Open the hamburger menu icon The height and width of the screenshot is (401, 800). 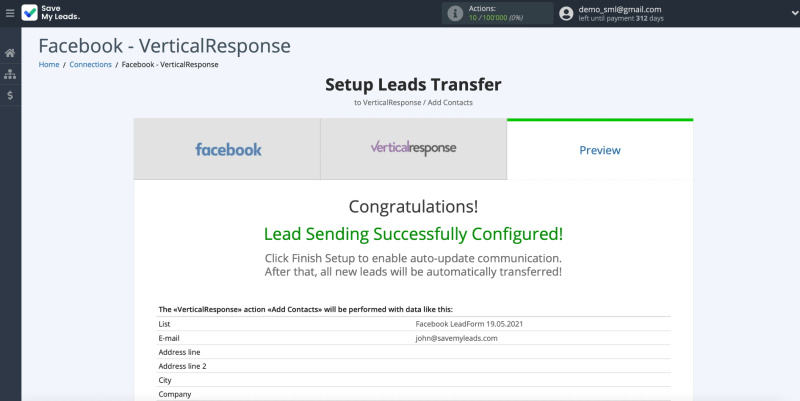point(10,13)
